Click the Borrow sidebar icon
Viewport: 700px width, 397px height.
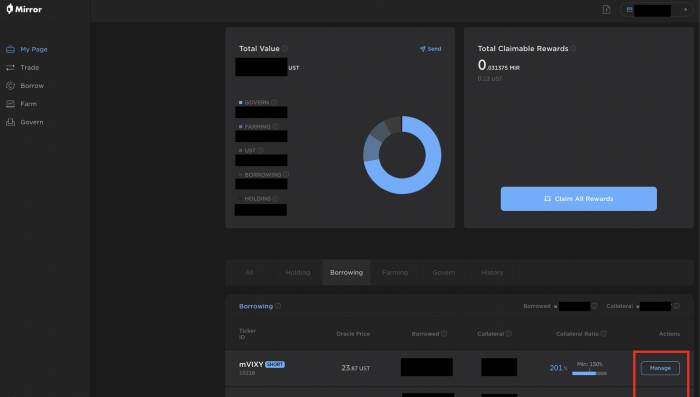coord(10,86)
